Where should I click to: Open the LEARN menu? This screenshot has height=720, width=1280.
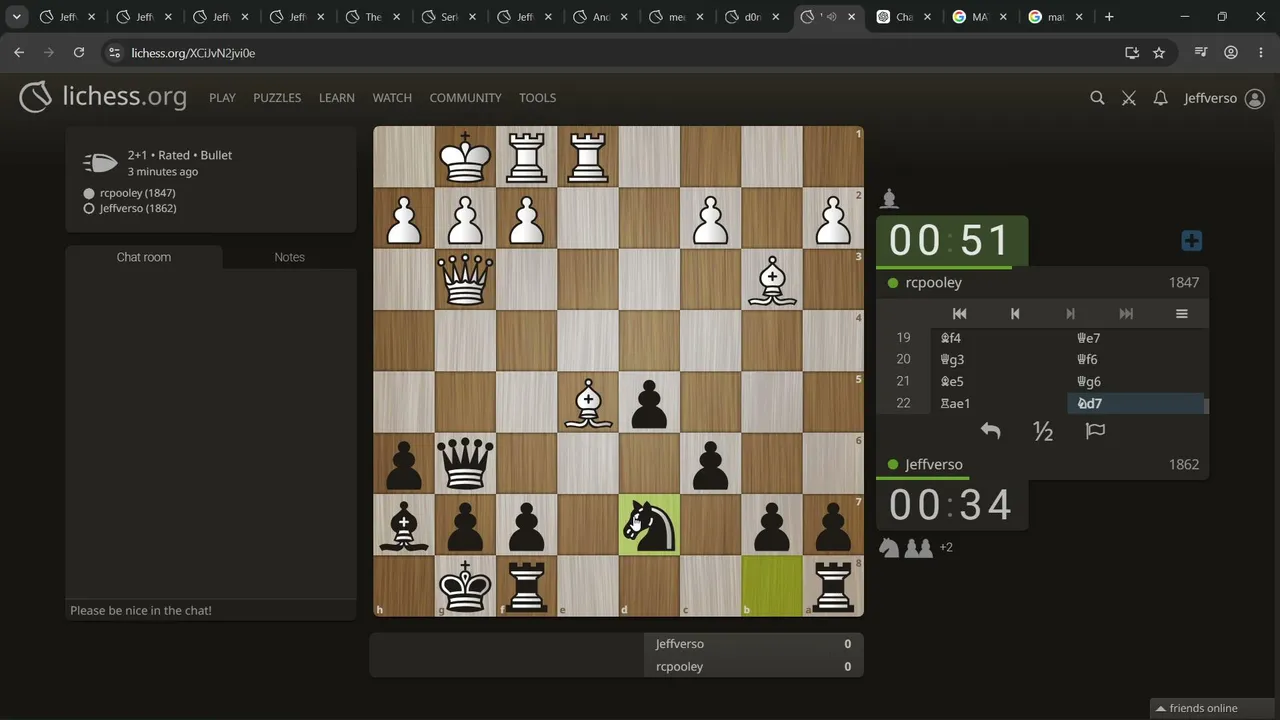337,98
